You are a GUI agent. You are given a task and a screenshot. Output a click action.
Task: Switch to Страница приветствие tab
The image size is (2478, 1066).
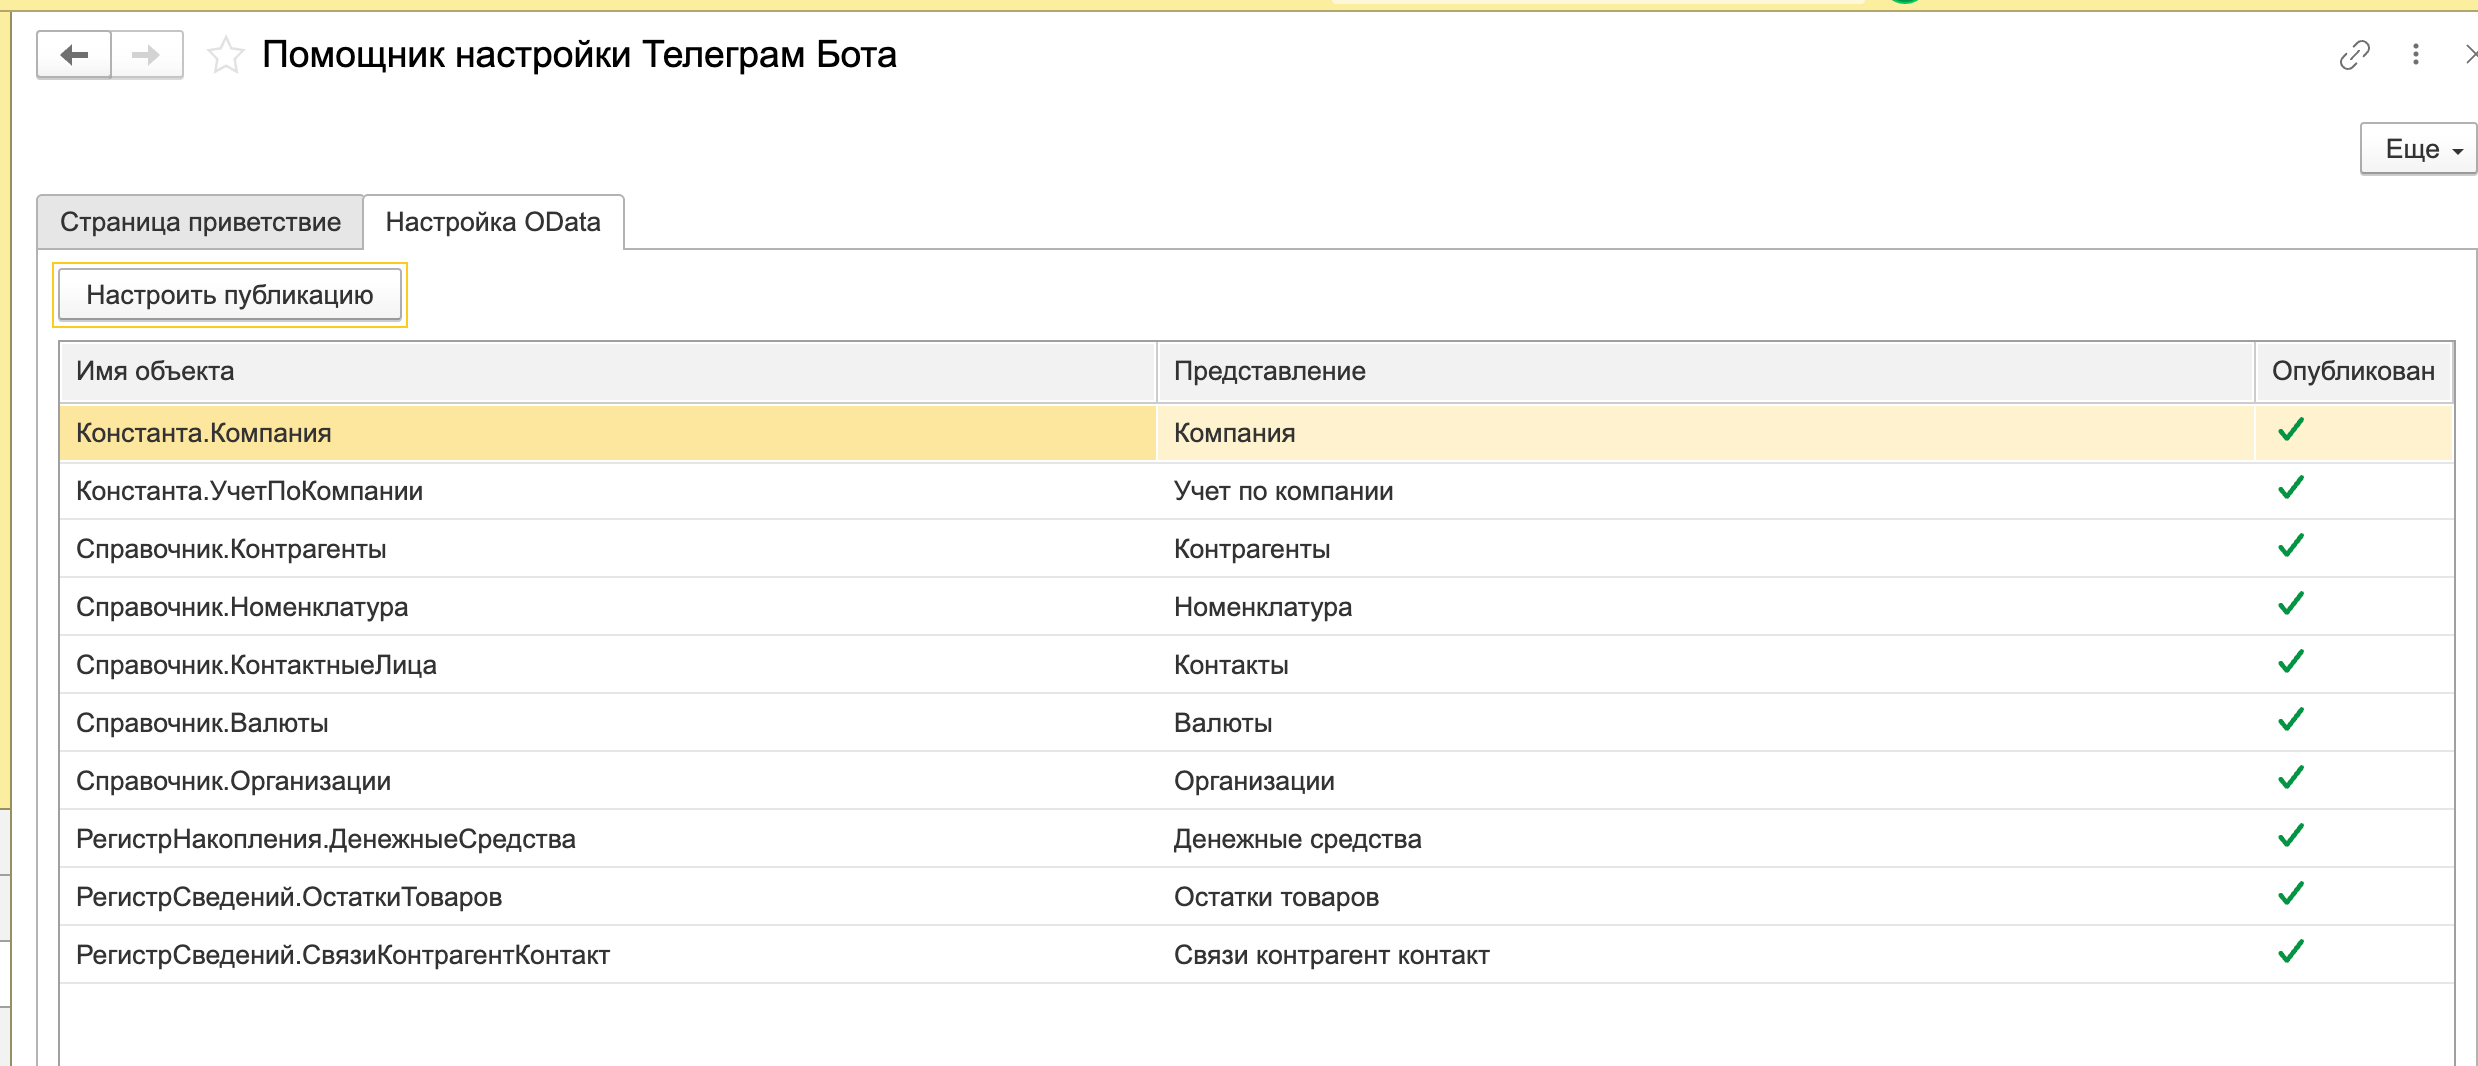(x=200, y=222)
